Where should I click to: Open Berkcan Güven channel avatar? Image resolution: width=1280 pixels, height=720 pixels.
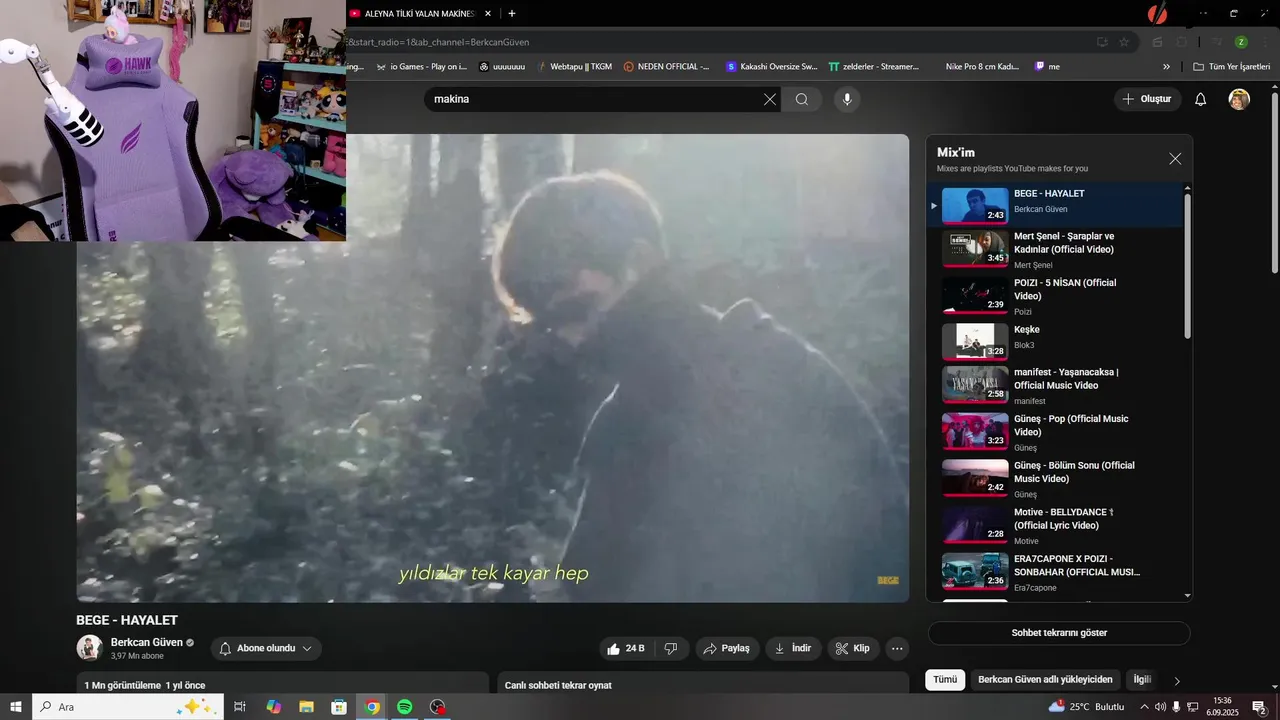(x=89, y=648)
